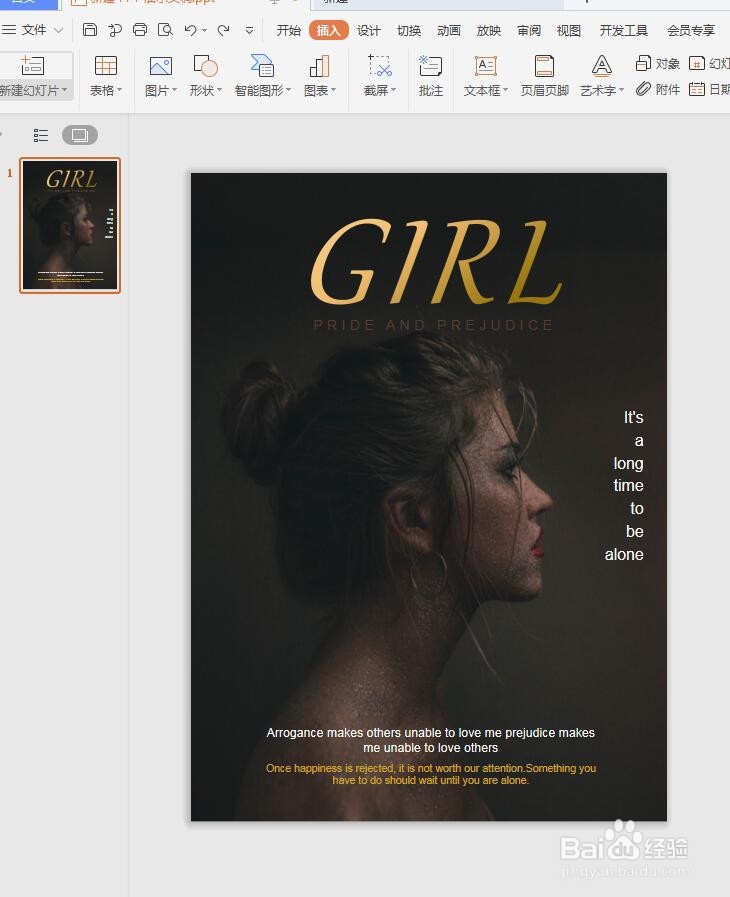Open the 切换 tab
The height and width of the screenshot is (897, 730).
click(408, 30)
